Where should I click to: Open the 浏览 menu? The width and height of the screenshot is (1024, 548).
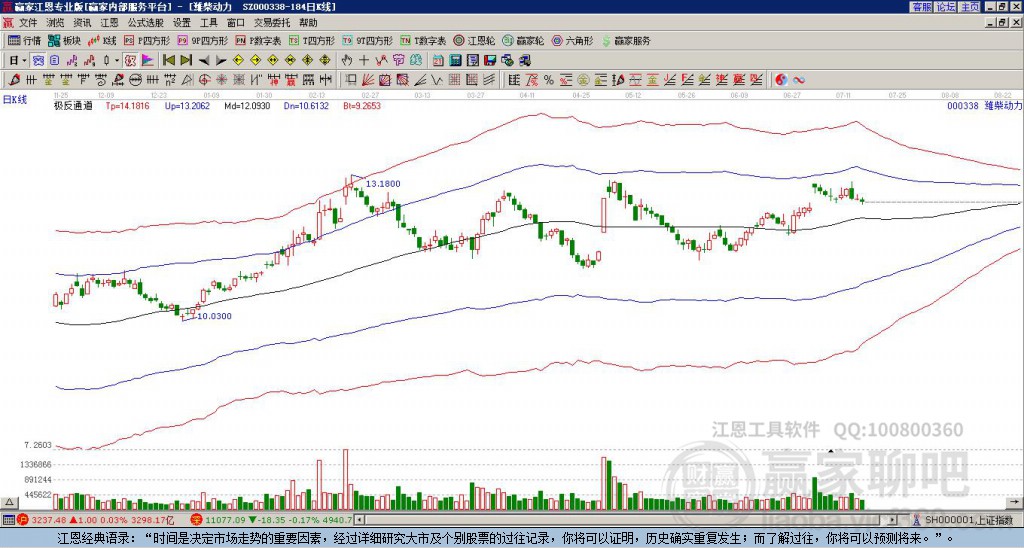tap(55, 23)
